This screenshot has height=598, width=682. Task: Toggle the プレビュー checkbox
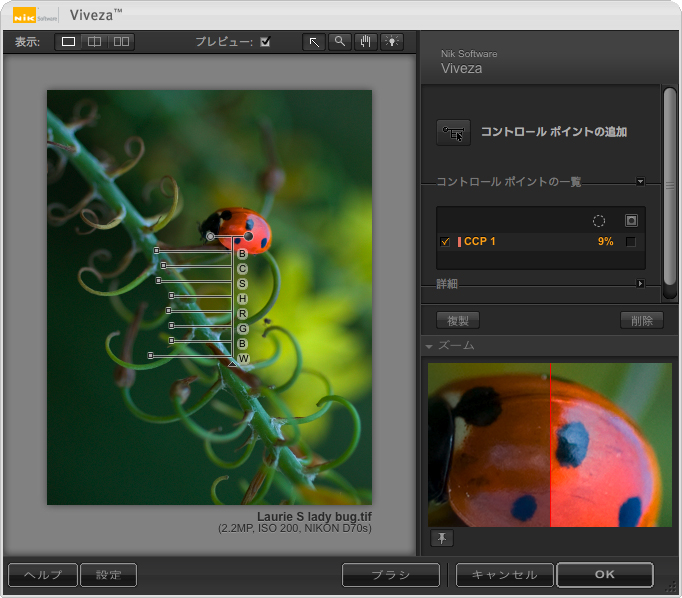tap(265, 42)
